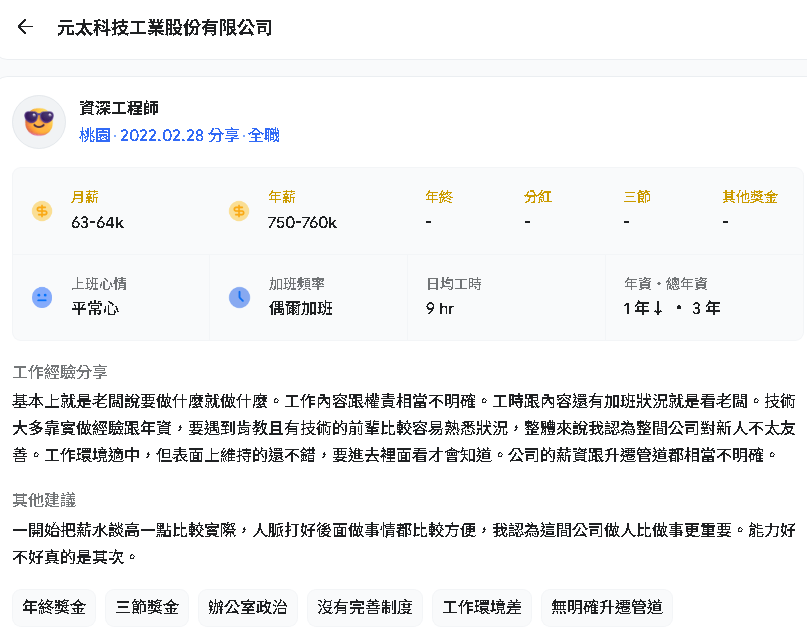The image size is (807, 629).
Task: Click the seniority value 1 年↓ · 3 年
Action: click(x=672, y=308)
